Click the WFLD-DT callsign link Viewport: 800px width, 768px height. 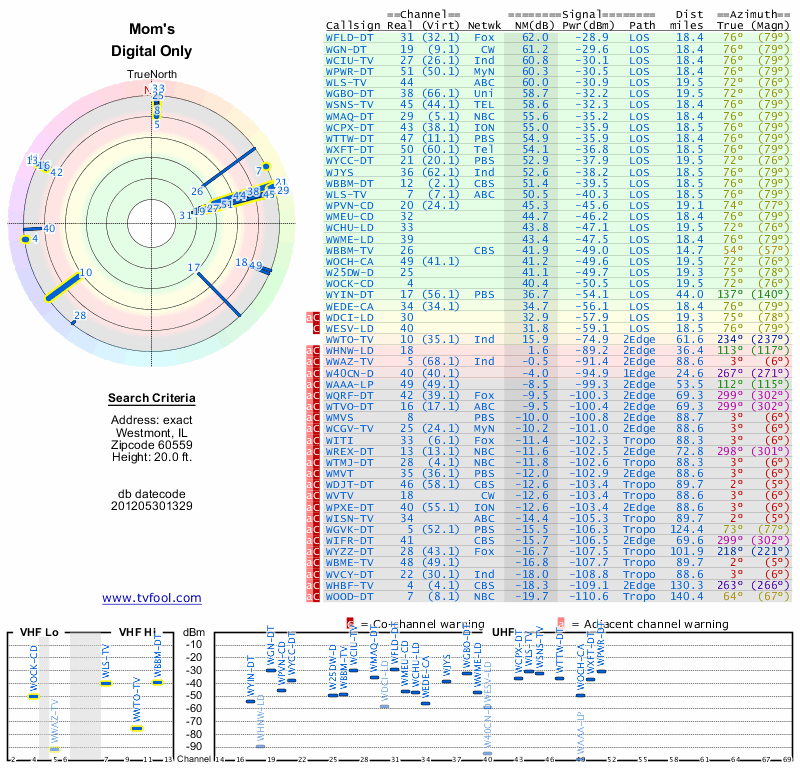coord(349,38)
